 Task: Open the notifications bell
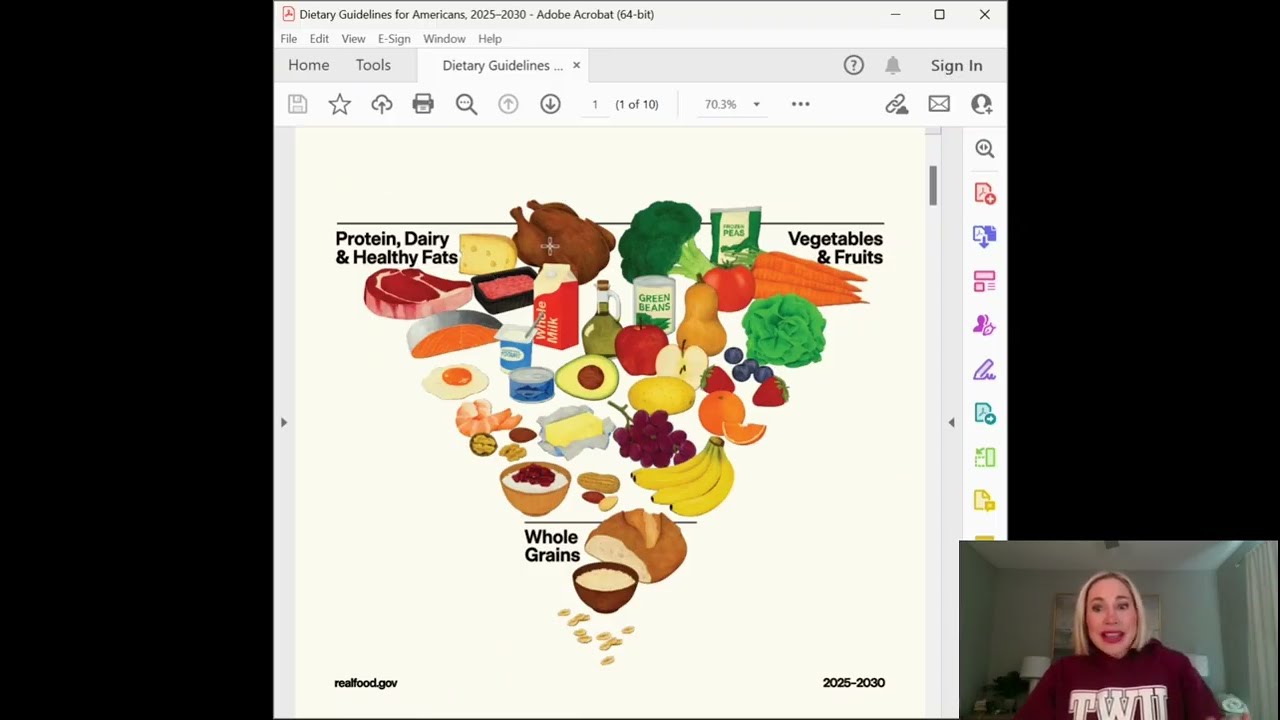point(893,65)
